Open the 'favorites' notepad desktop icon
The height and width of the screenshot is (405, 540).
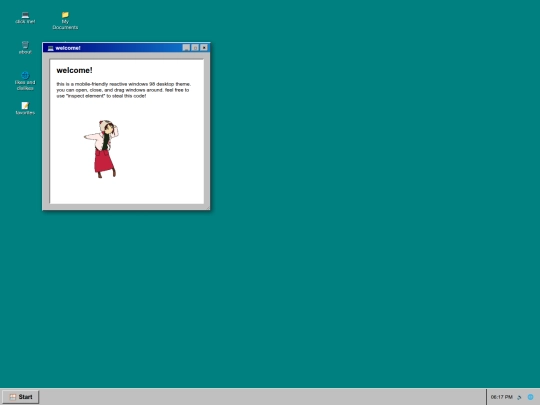point(25,108)
